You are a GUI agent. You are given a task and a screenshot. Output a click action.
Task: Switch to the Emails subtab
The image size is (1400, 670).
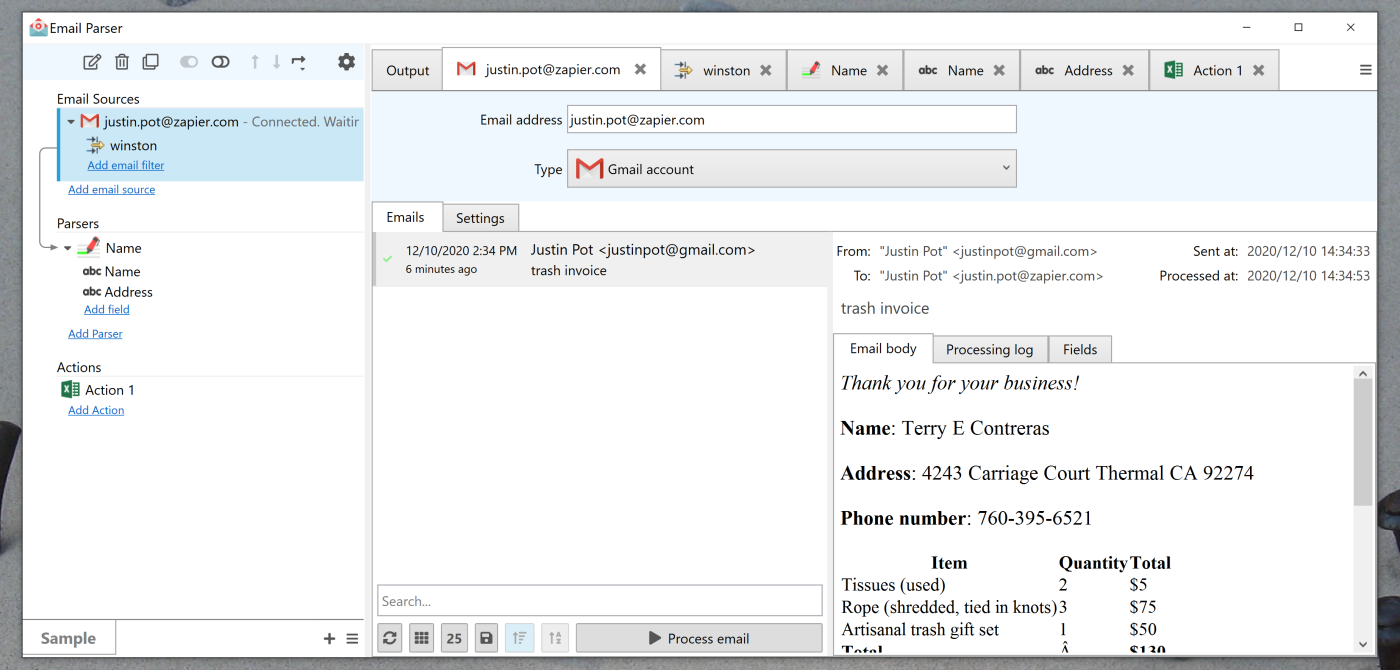pos(405,217)
